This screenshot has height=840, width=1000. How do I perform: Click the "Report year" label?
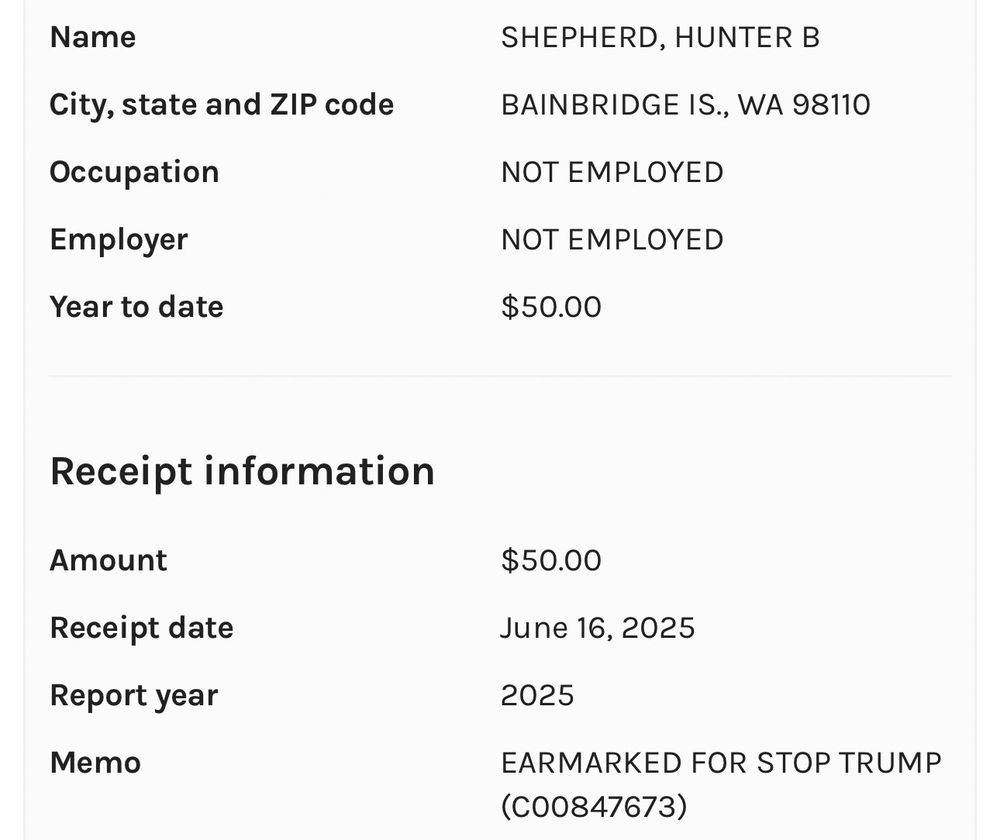pos(133,696)
